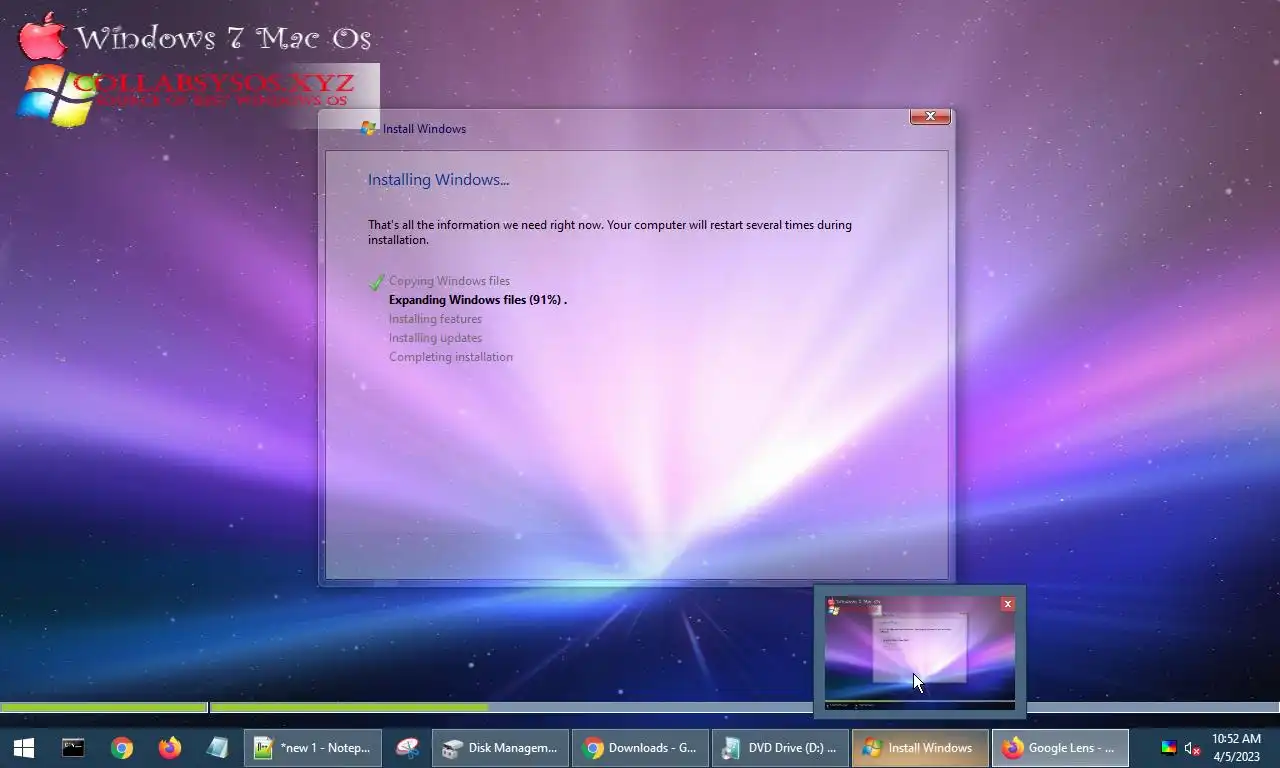This screenshot has width=1280, height=768.
Task: Click the Install Windows preview thumbnail
Action: (920, 653)
